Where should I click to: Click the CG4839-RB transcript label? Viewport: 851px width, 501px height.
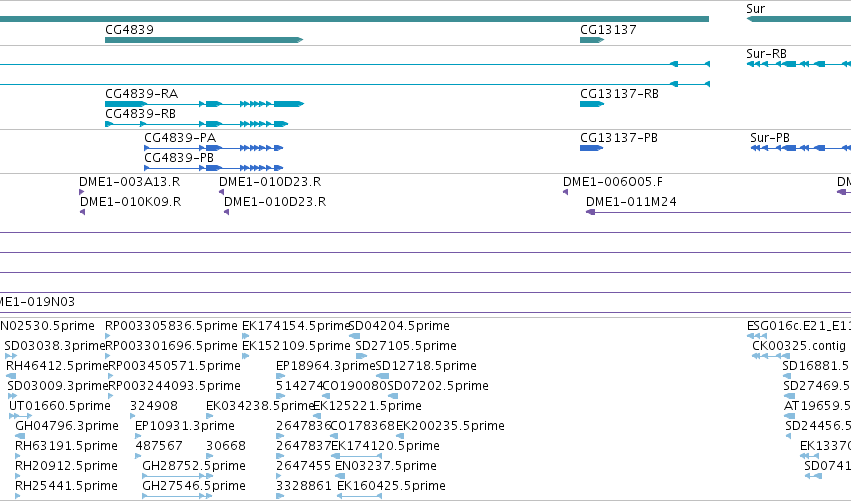pyautogui.click(x=141, y=114)
